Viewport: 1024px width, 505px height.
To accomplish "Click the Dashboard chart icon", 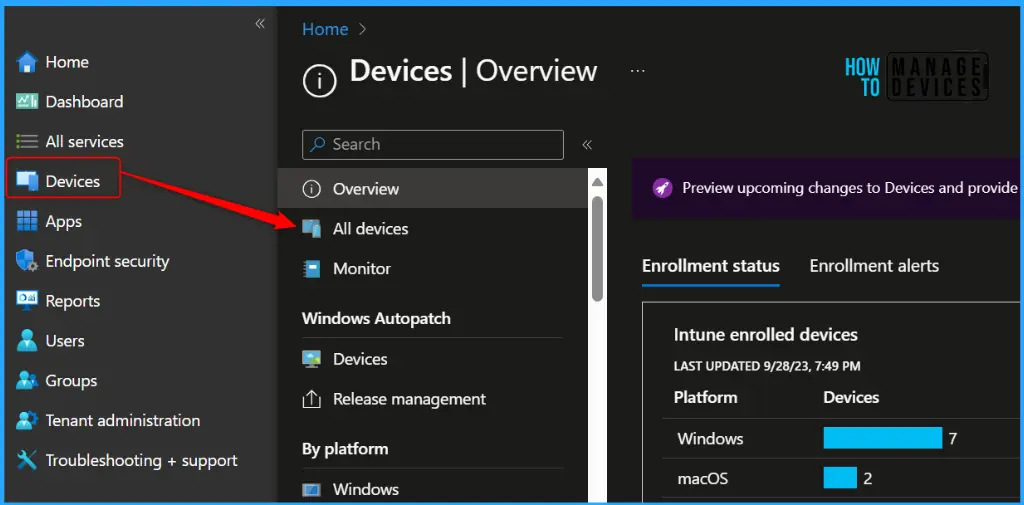I will (27, 102).
